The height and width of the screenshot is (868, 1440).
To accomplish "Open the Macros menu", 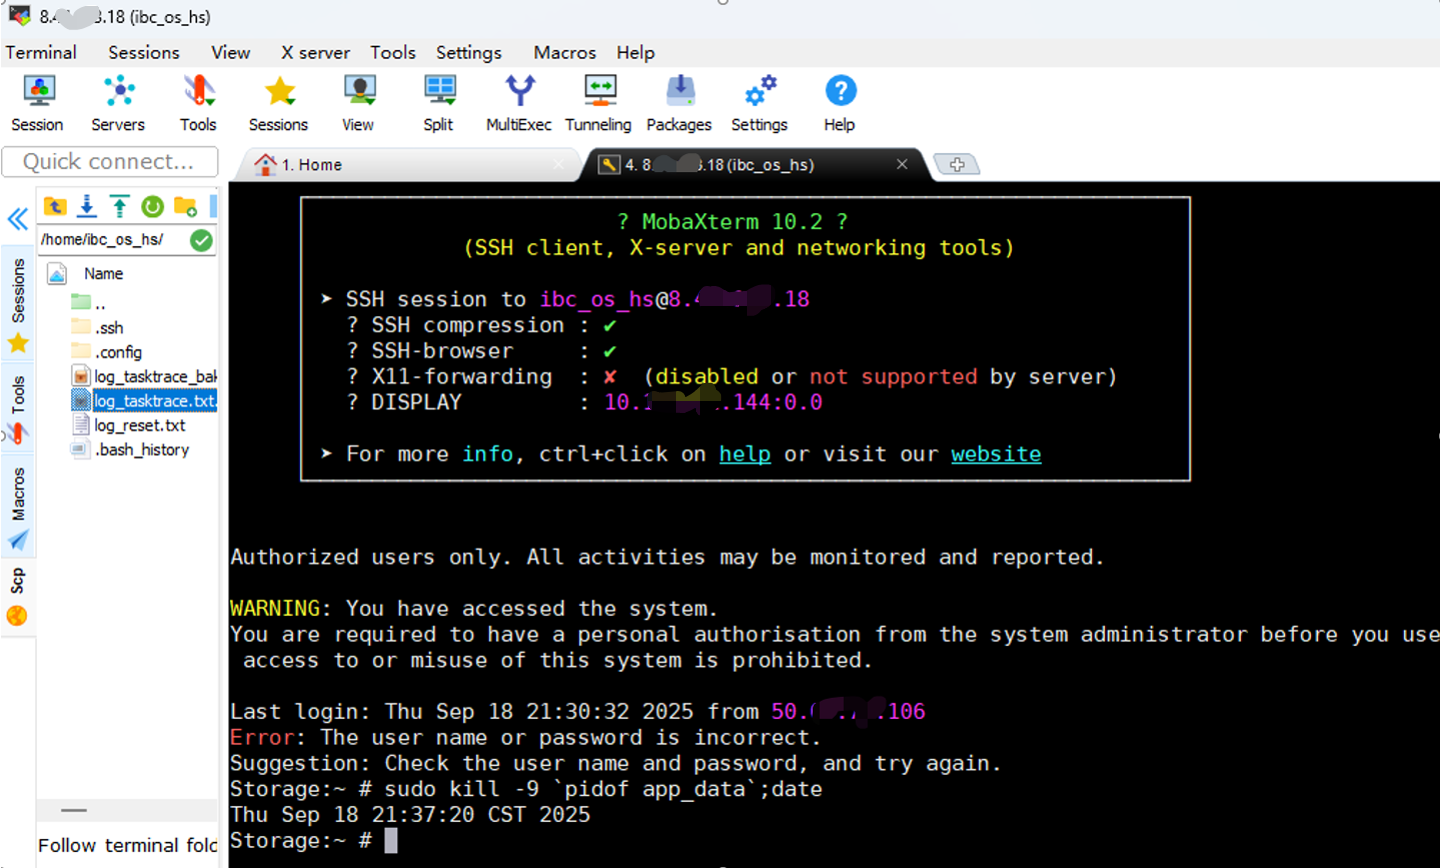I will [x=565, y=53].
